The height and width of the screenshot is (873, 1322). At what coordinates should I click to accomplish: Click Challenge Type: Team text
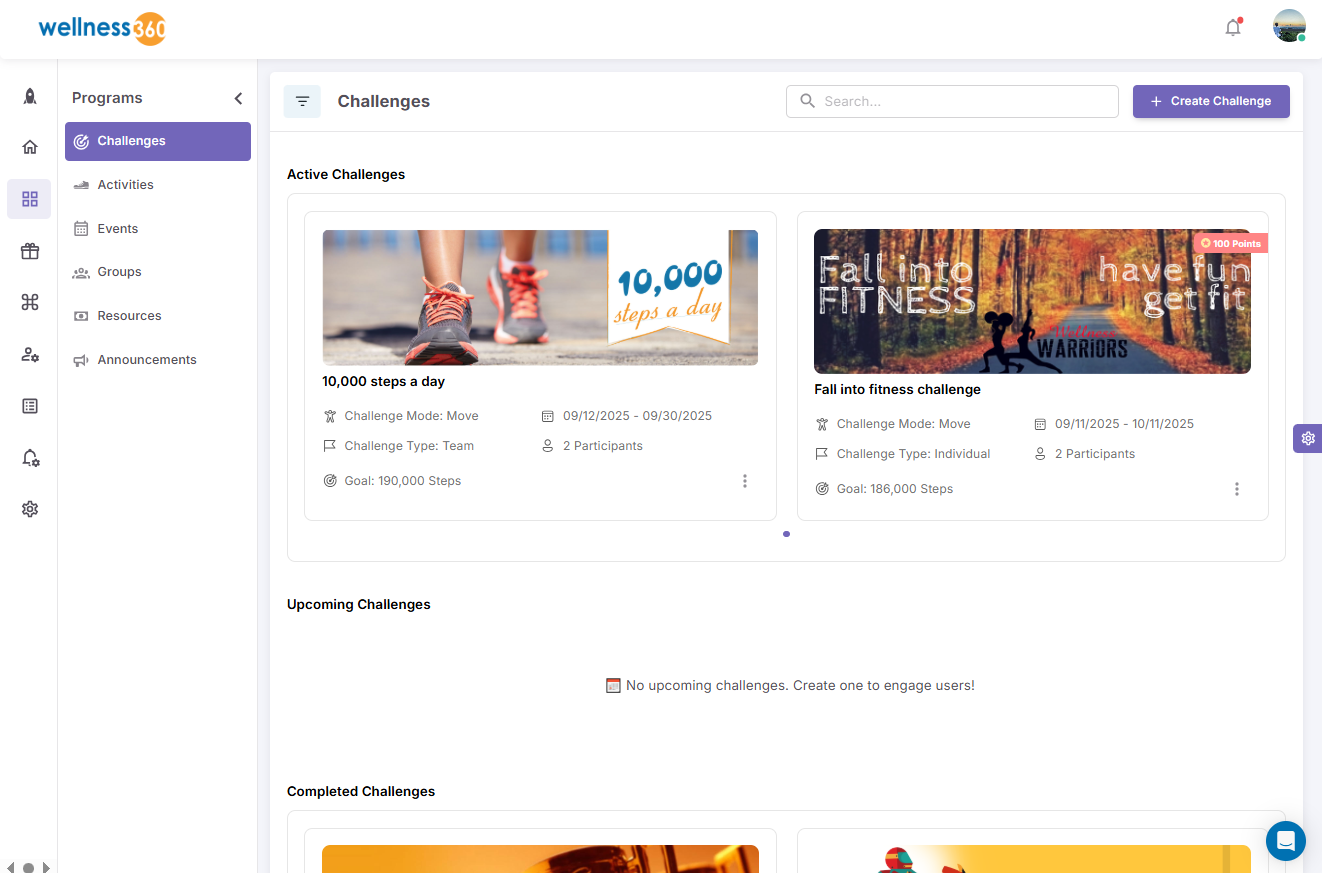point(409,446)
